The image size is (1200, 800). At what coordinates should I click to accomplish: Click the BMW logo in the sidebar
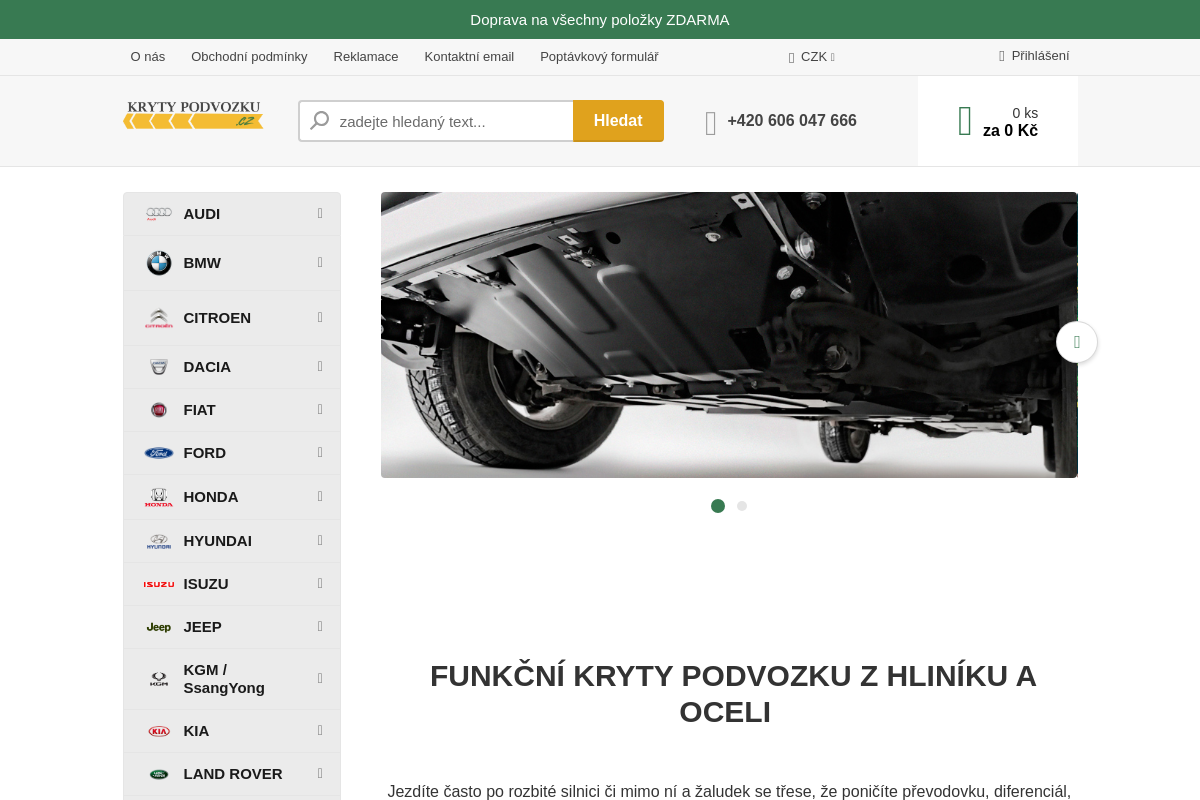pyautogui.click(x=159, y=263)
